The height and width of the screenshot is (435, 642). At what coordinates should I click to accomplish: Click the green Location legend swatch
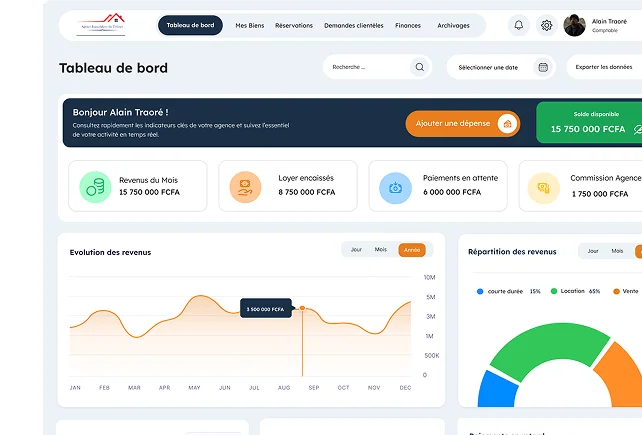coord(553,291)
